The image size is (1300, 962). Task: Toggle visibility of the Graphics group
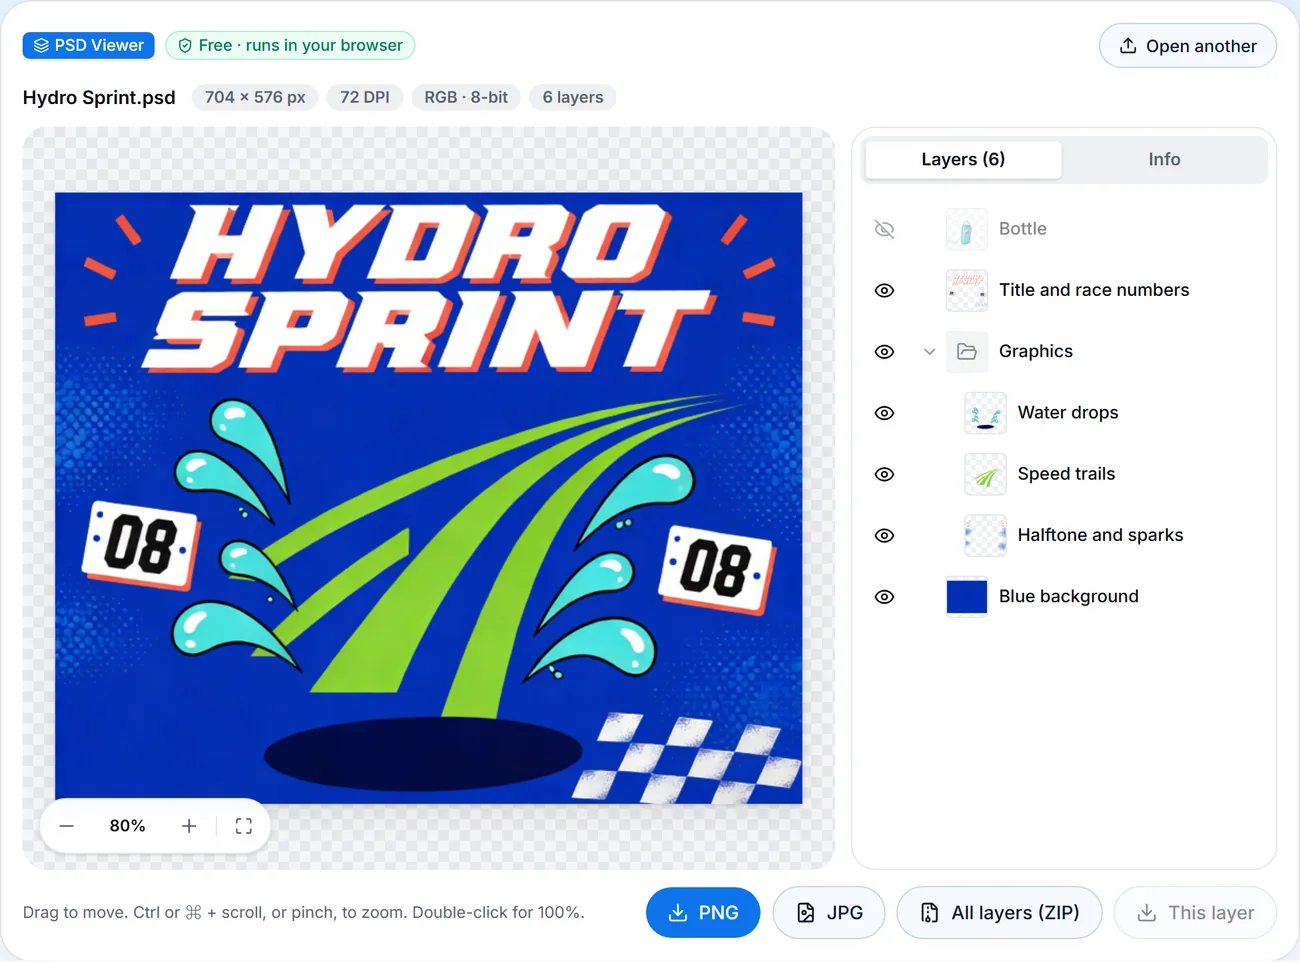coord(884,352)
